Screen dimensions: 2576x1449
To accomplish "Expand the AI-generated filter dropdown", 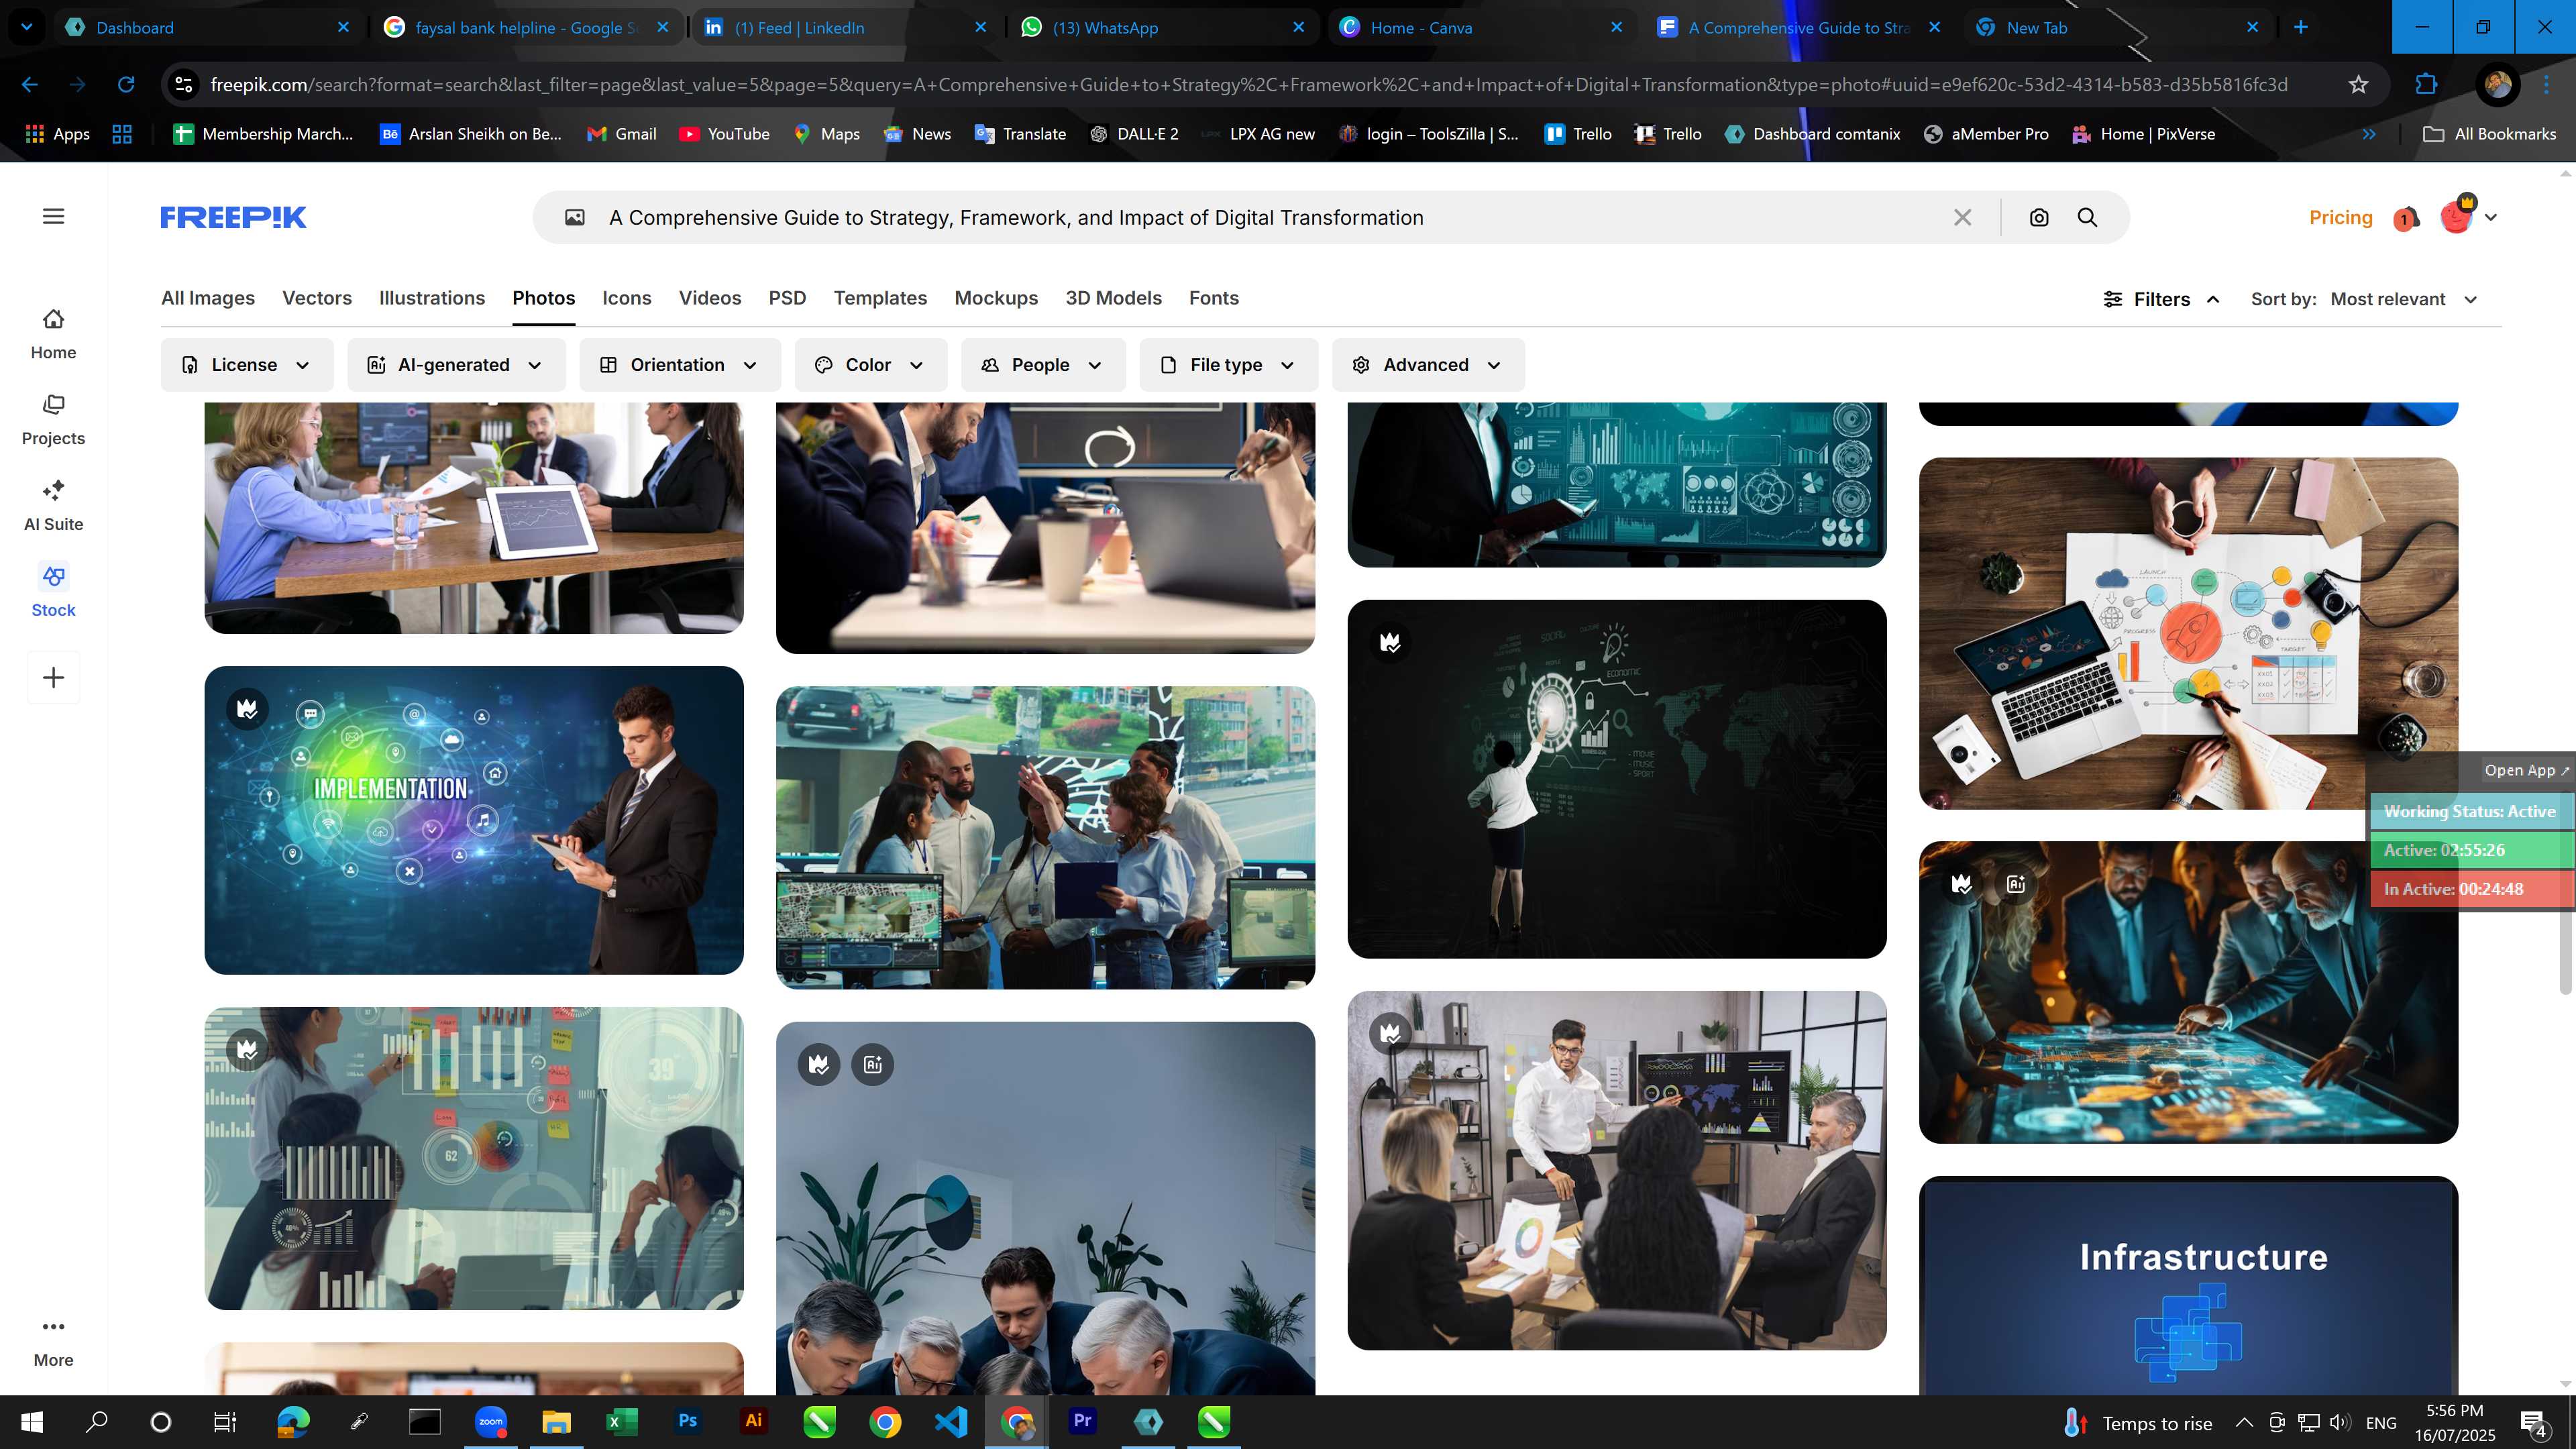I will (456, 365).
